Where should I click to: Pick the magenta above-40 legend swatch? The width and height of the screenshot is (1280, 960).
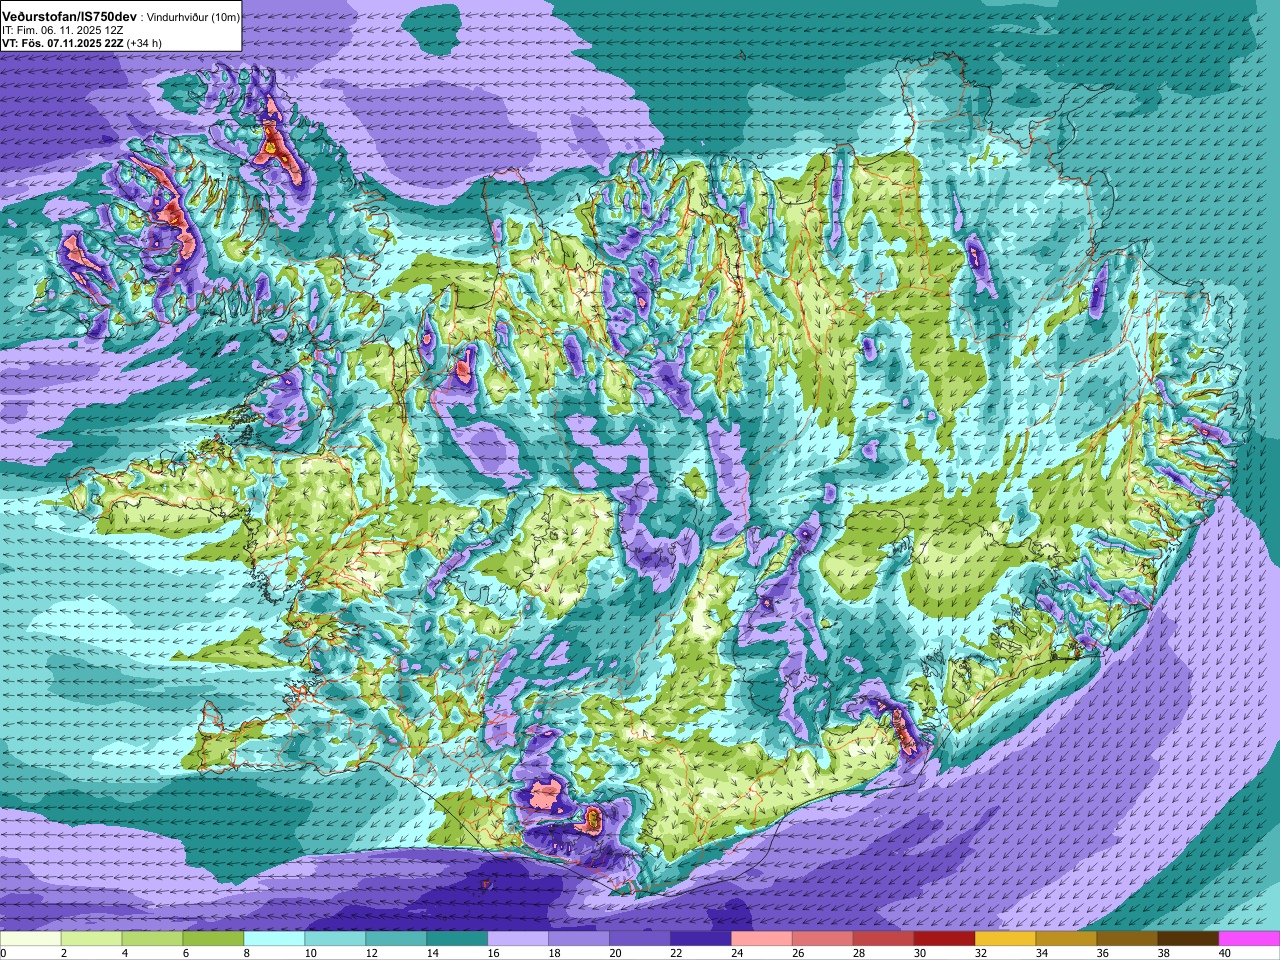tap(1250, 940)
